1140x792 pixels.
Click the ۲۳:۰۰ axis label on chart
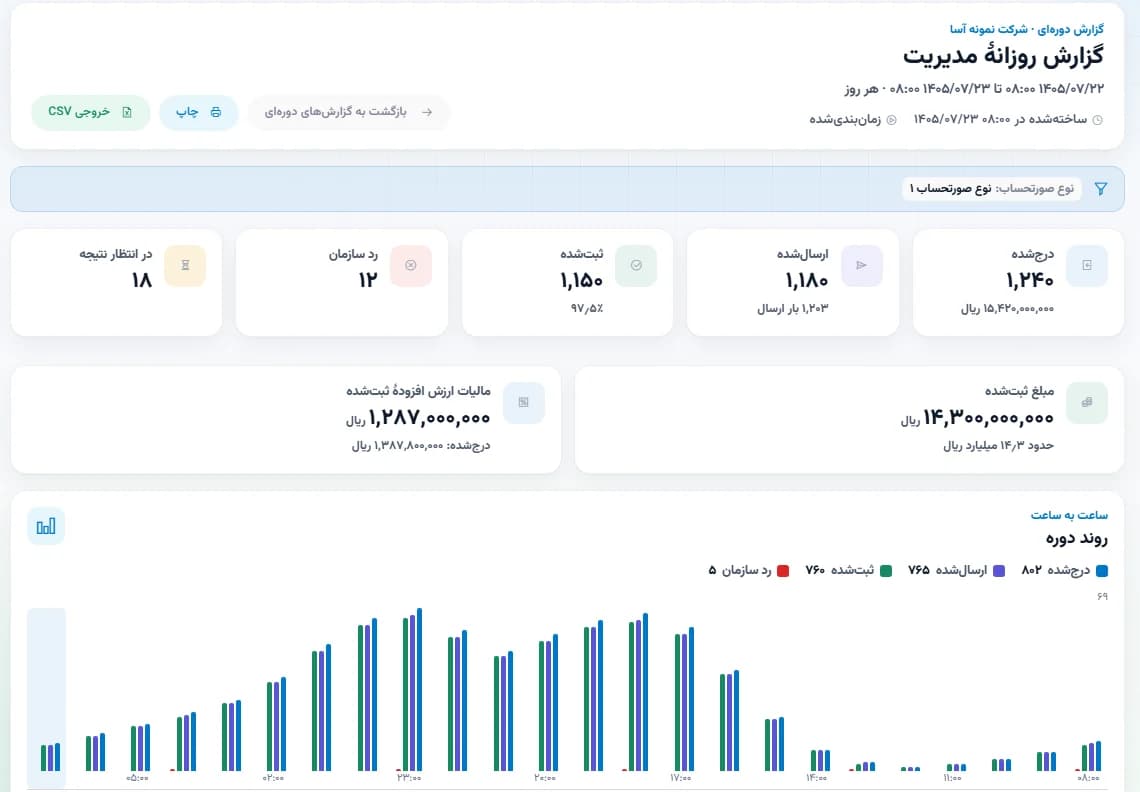pos(409,778)
